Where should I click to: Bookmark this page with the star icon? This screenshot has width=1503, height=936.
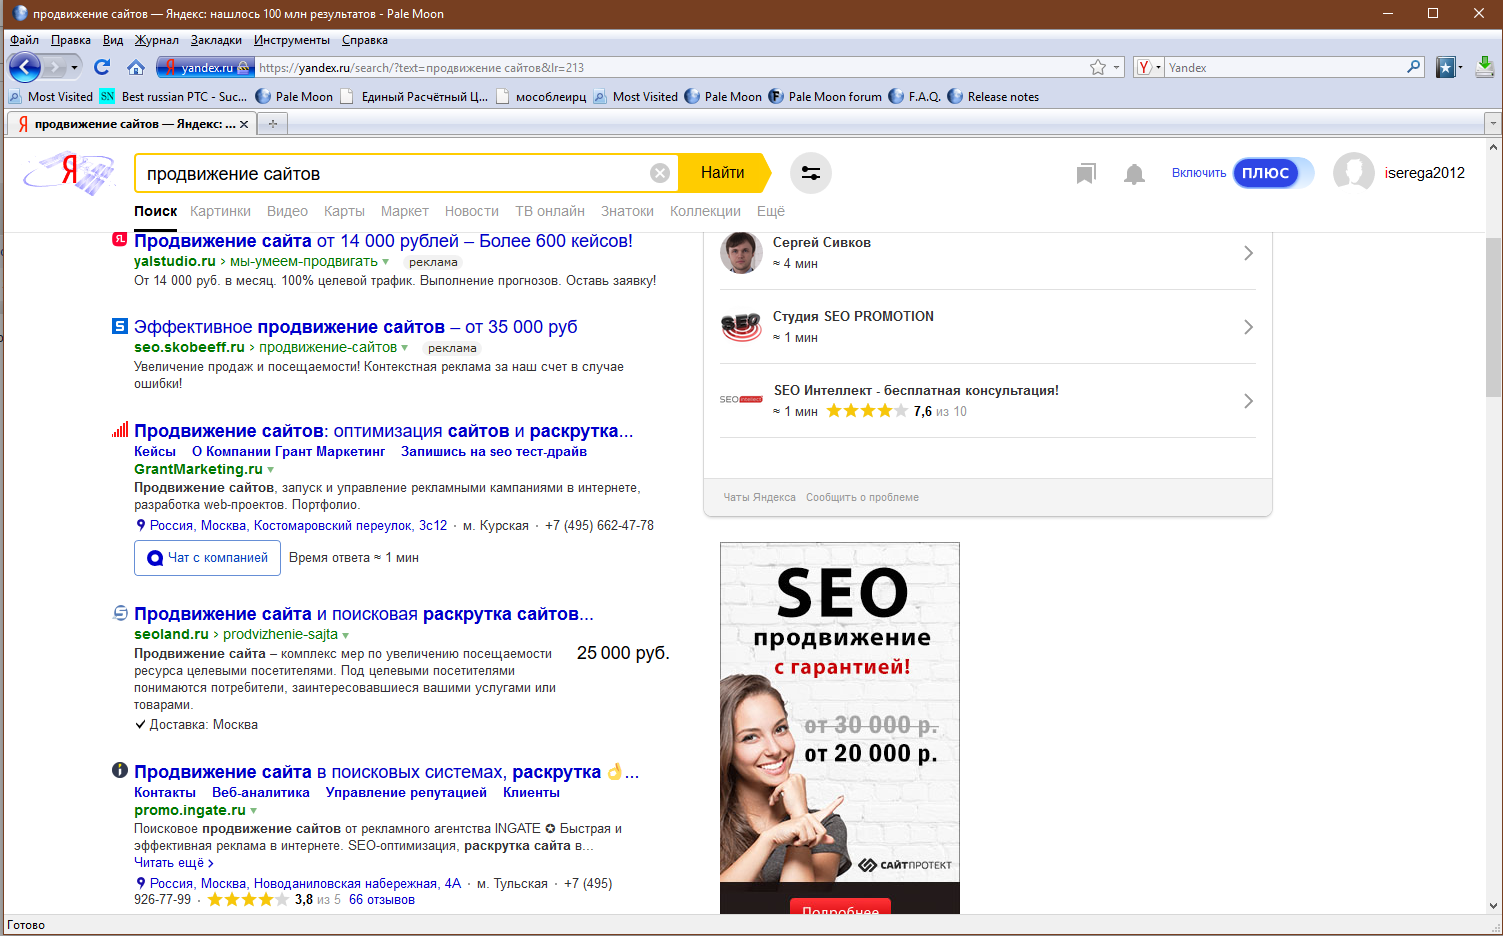pyautogui.click(x=1098, y=67)
